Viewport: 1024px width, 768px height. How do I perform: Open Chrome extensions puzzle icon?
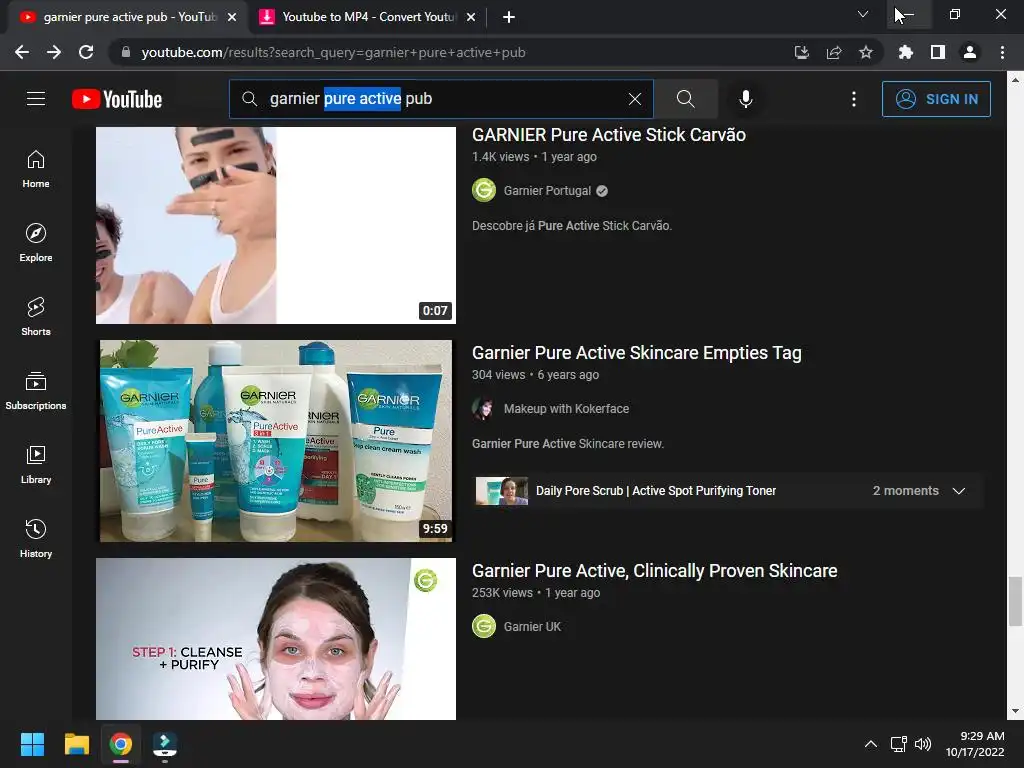tap(905, 52)
